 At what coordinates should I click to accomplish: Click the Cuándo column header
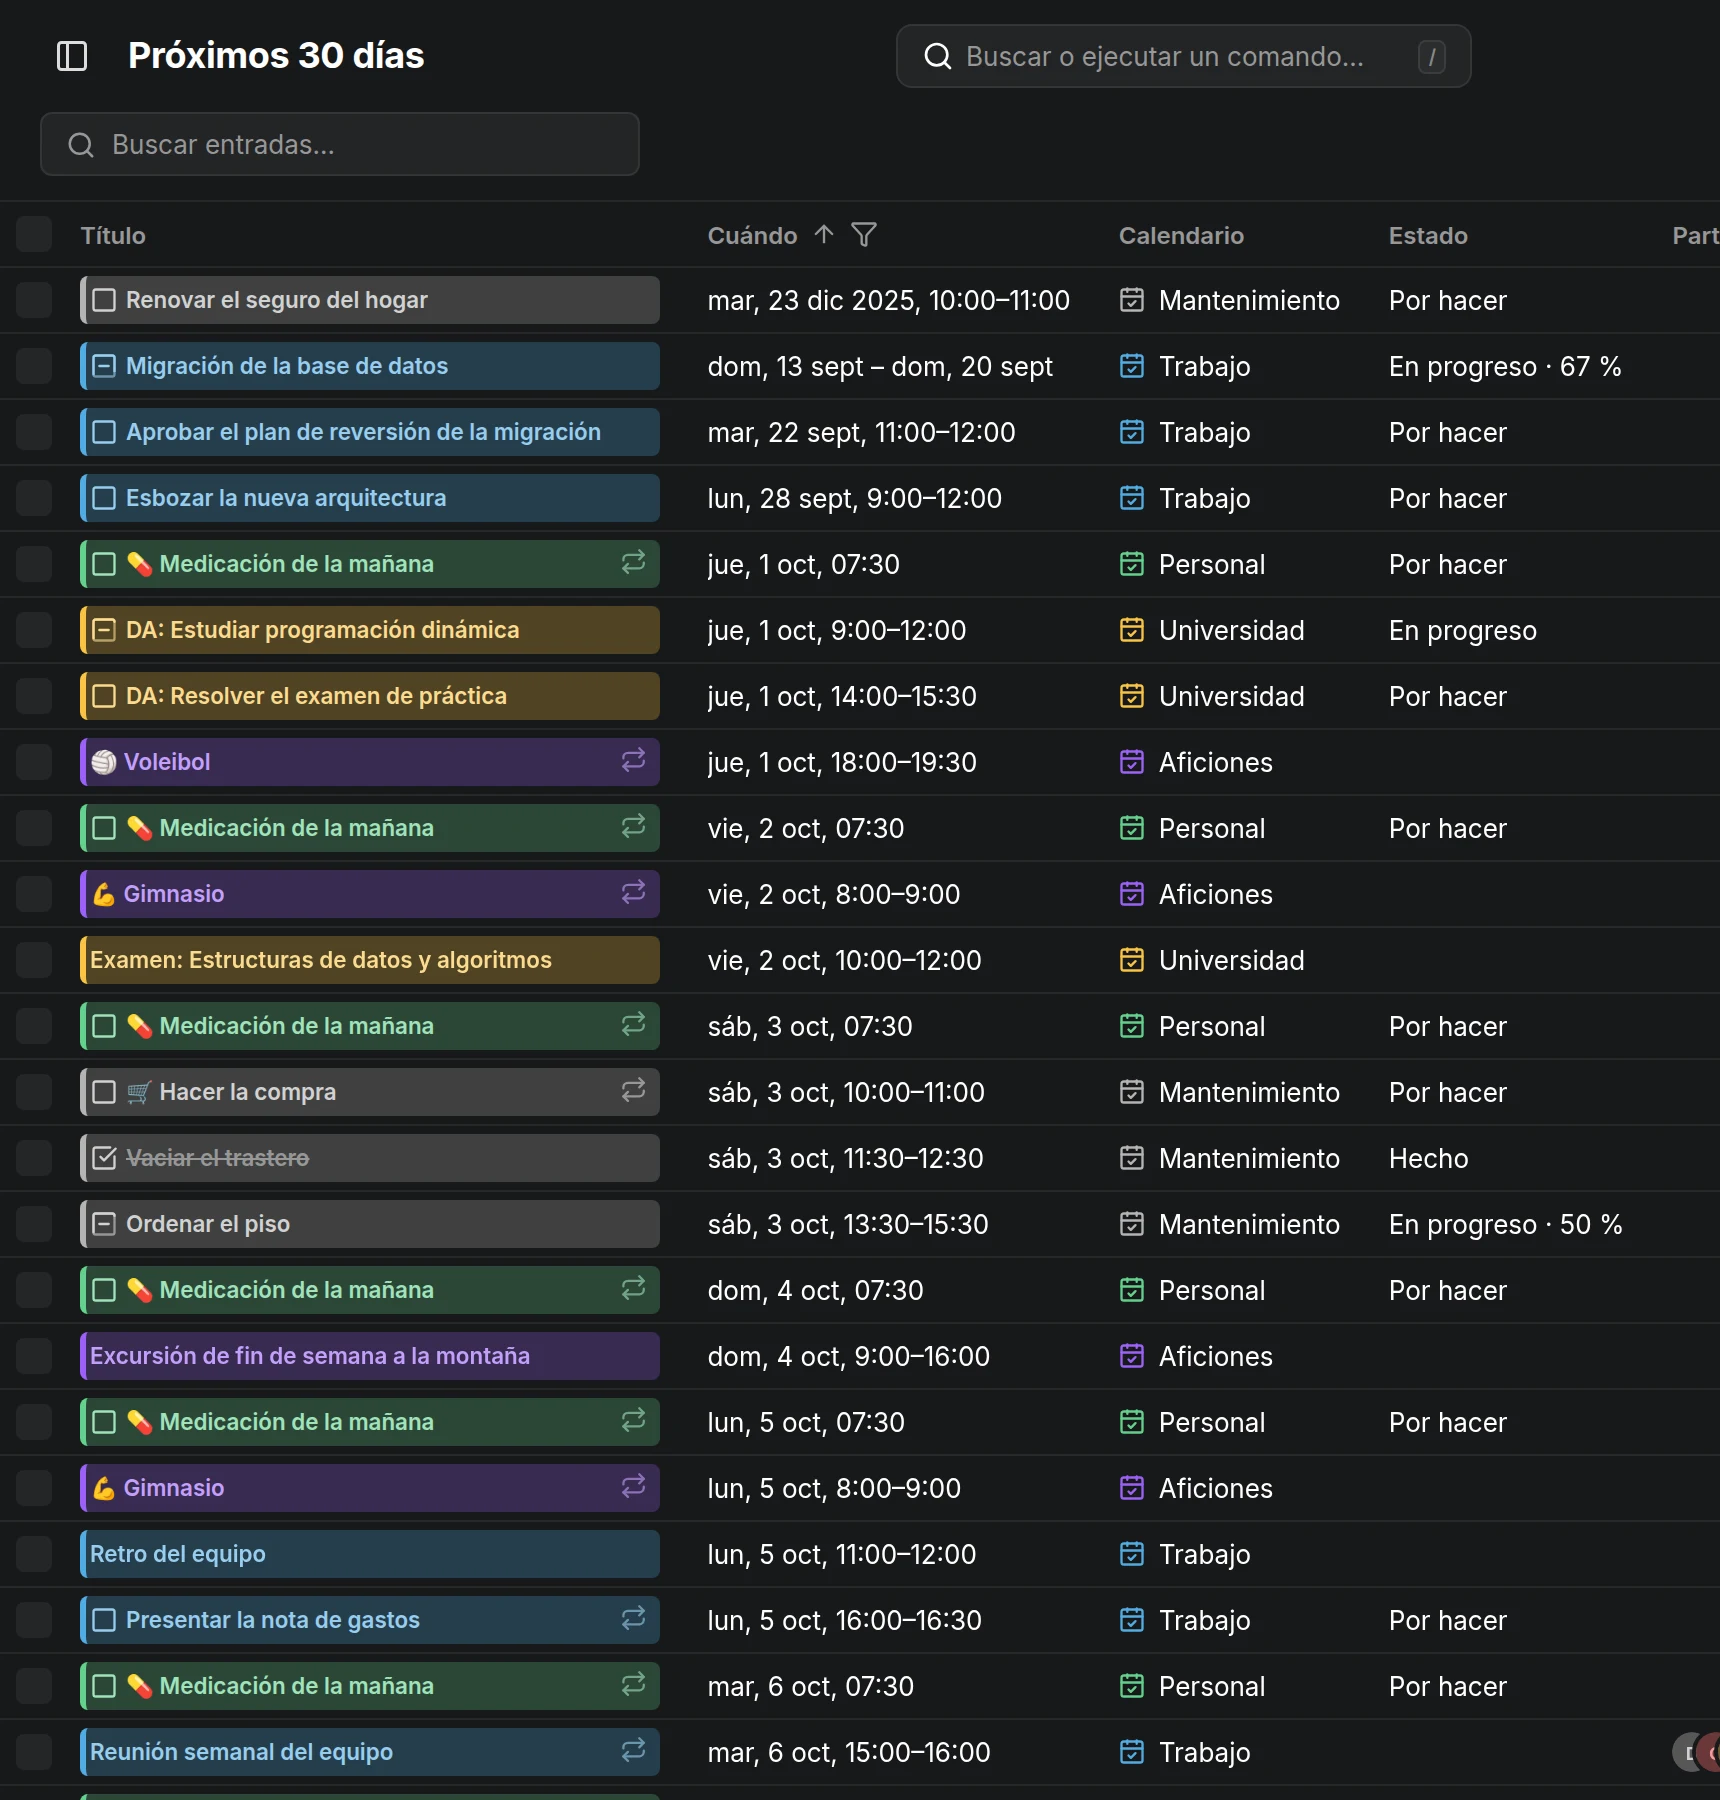pos(752,236)
